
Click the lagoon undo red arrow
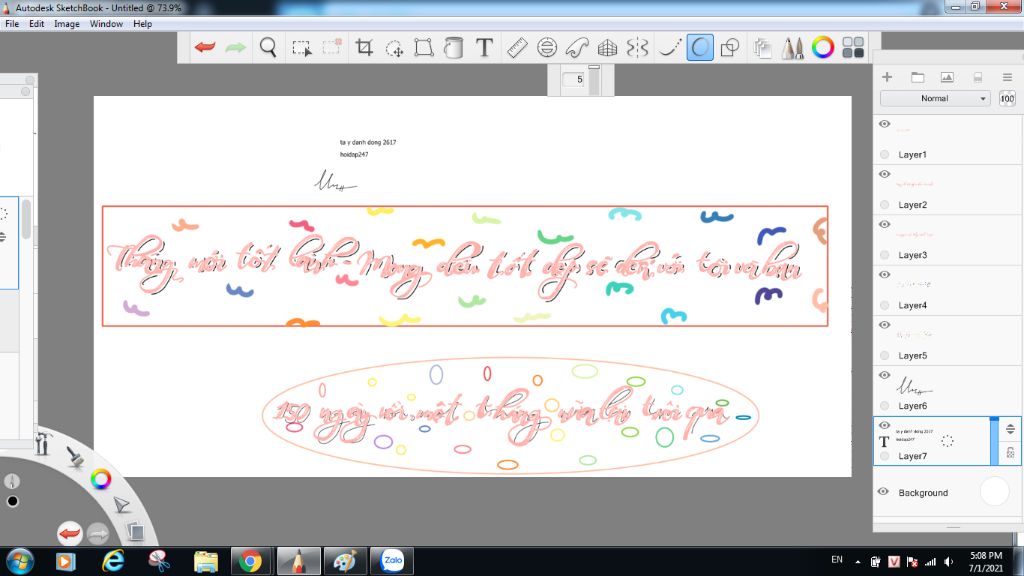69,534
